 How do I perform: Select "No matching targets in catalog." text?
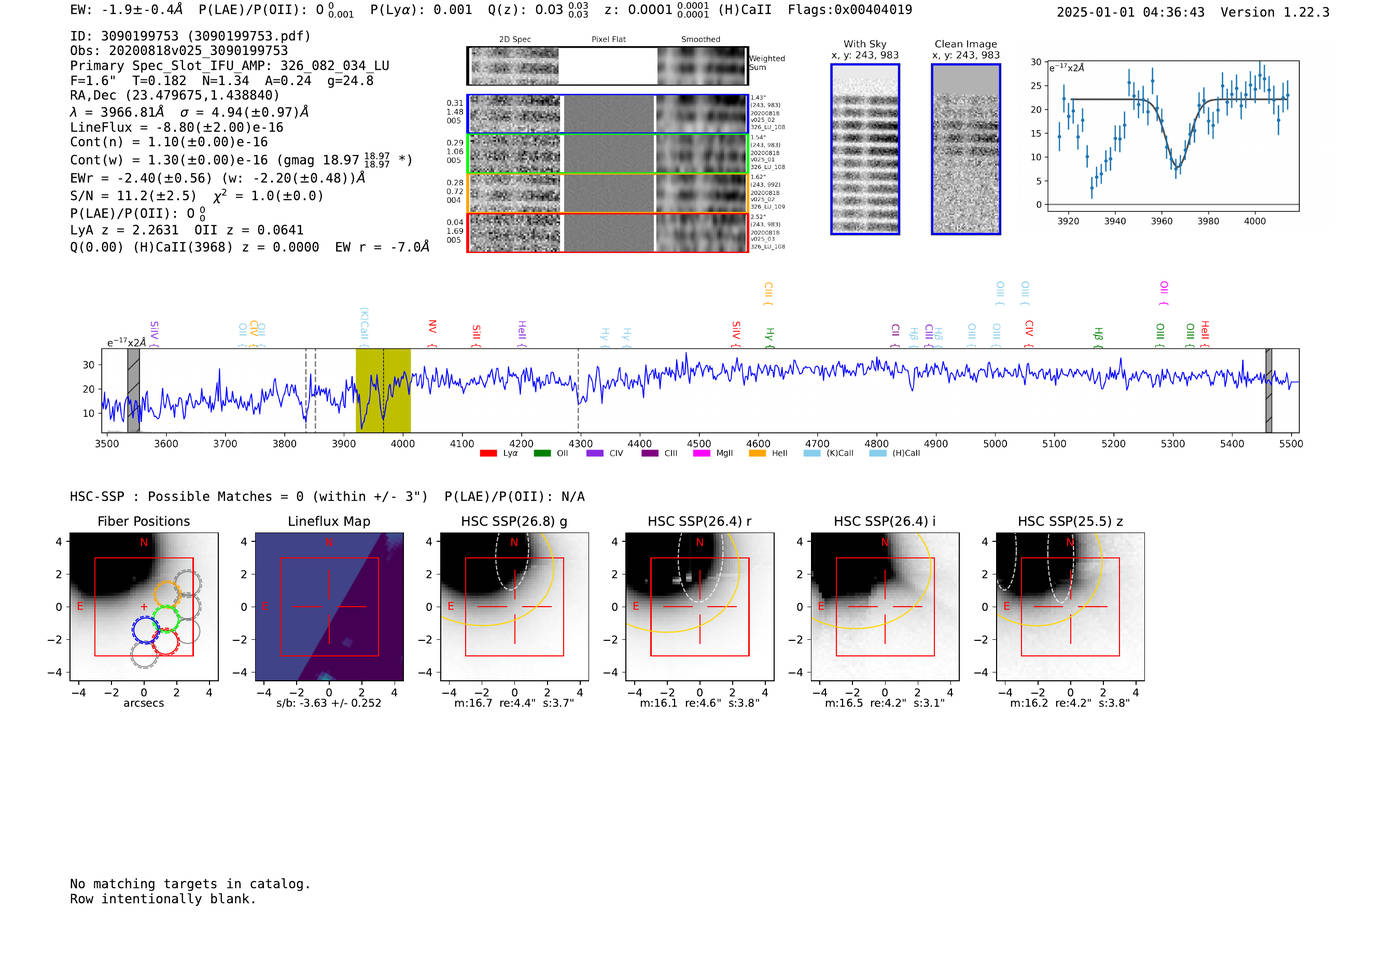pyautogui.click(x=190, y=884)
